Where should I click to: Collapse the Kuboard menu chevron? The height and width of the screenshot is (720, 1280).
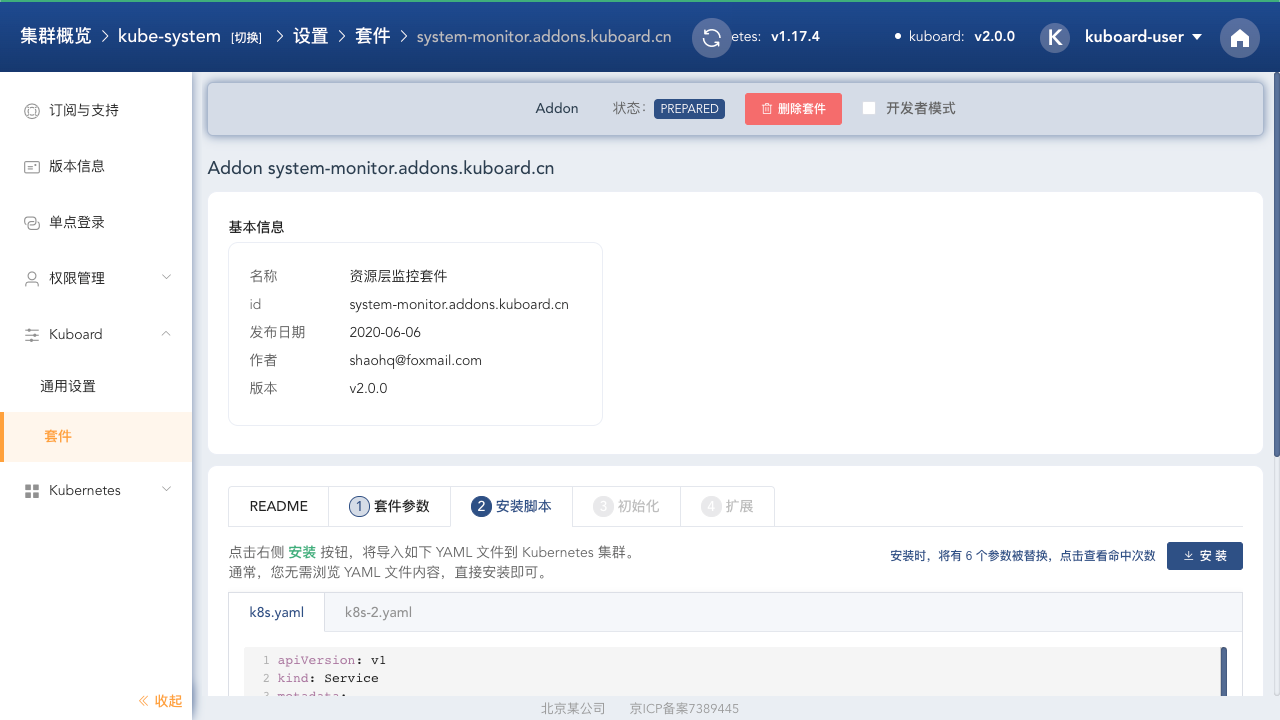click(x=167, y=333)
